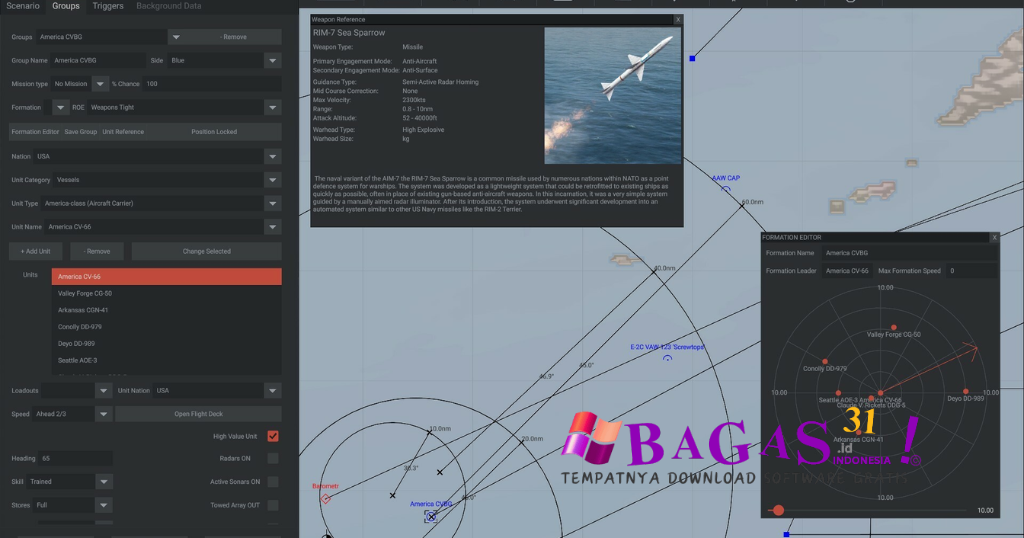Adjust the Formation Editor range slider handle
This screenshot has height=538, width=1024.
(778, 510)
